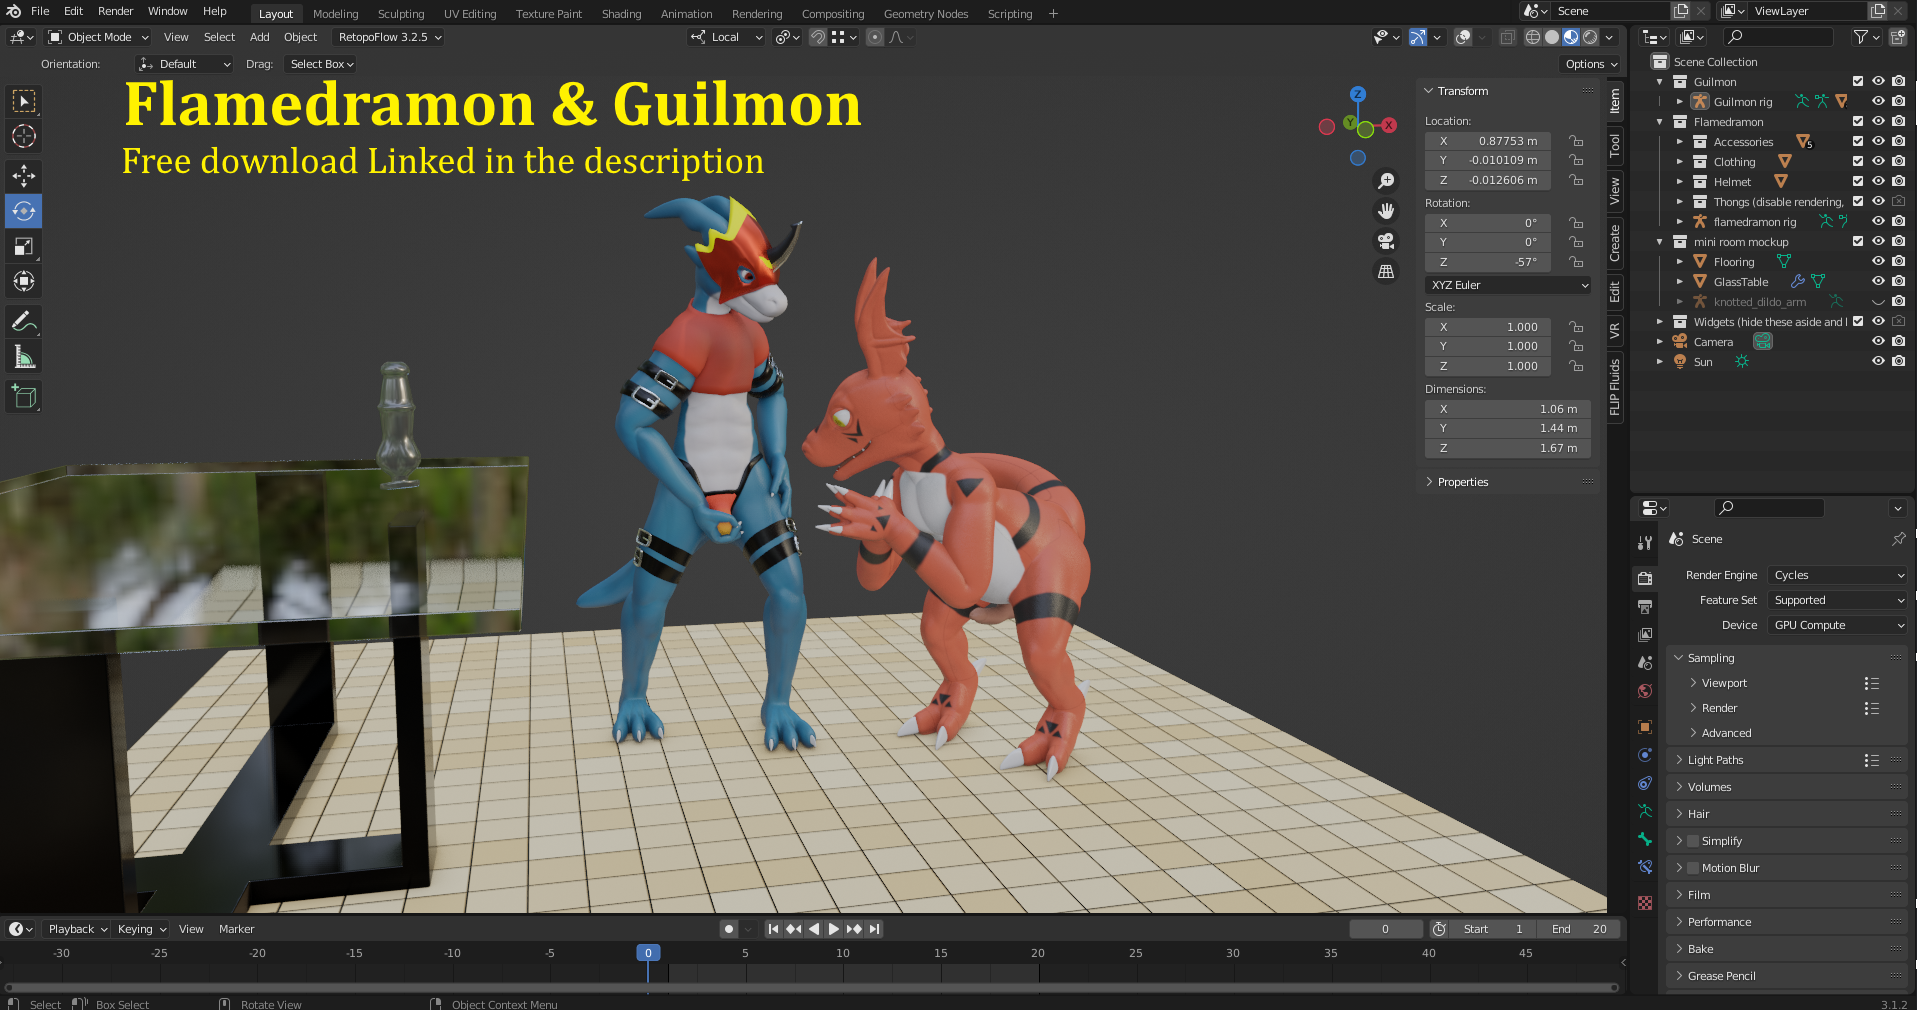The height and width of the screenshot is (1010, 1917).
Task: Choose the Select Box tool in toolbar
Action: (24, 101)
